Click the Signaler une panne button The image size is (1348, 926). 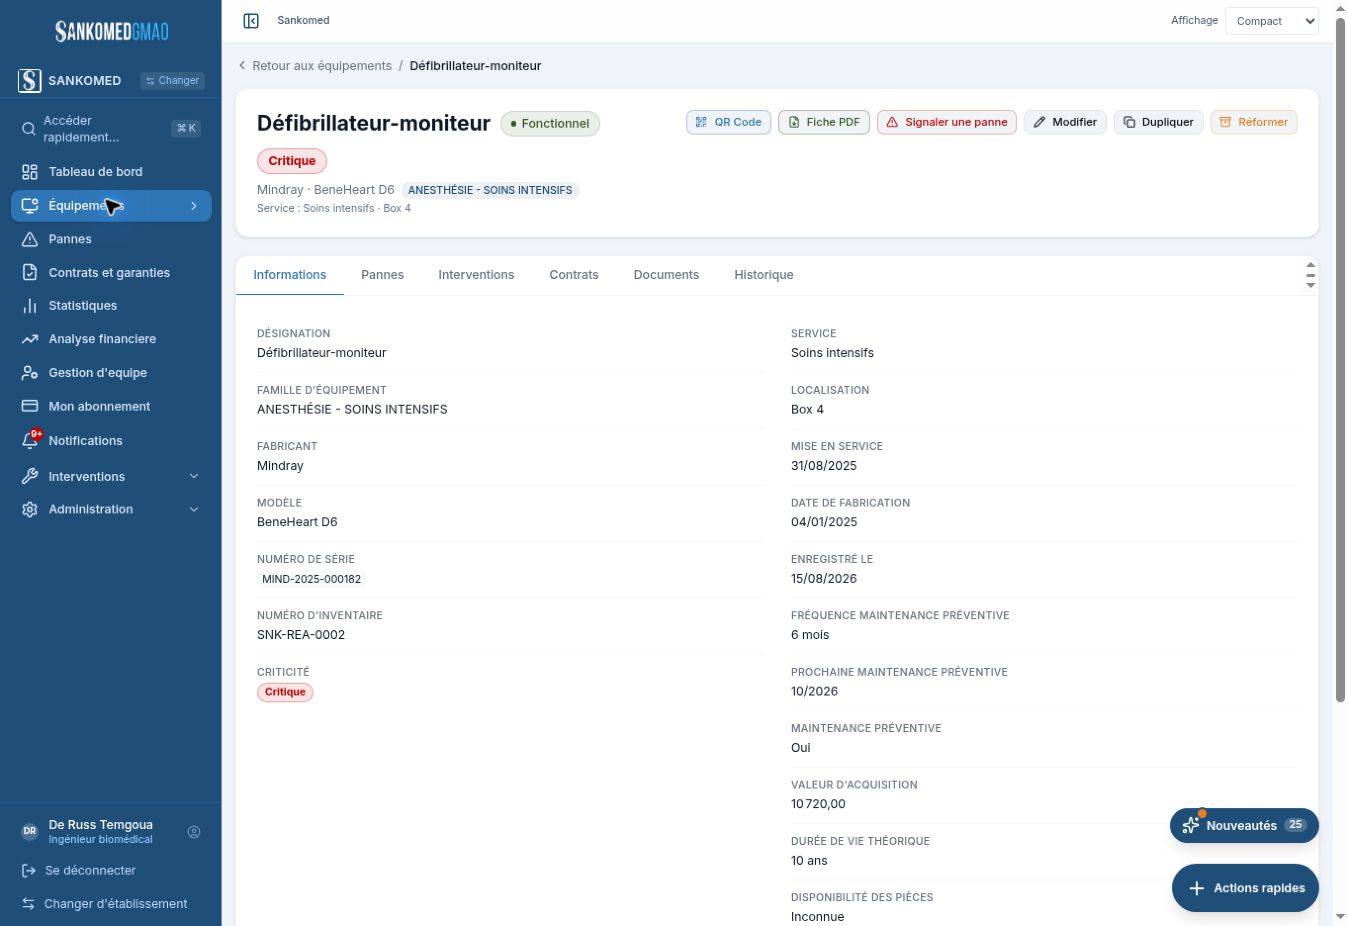[947, 122]
